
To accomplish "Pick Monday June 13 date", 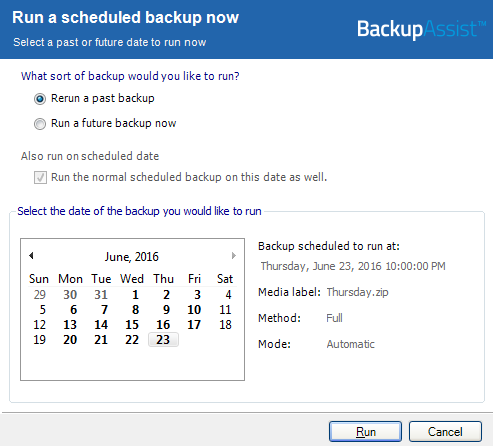I will coord(70,325).
